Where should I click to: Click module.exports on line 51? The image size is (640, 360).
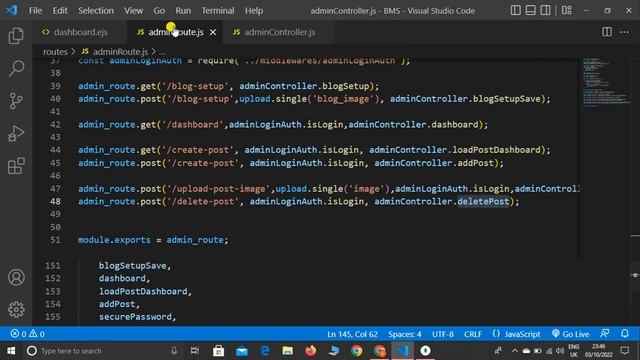[x=114, y=240]
